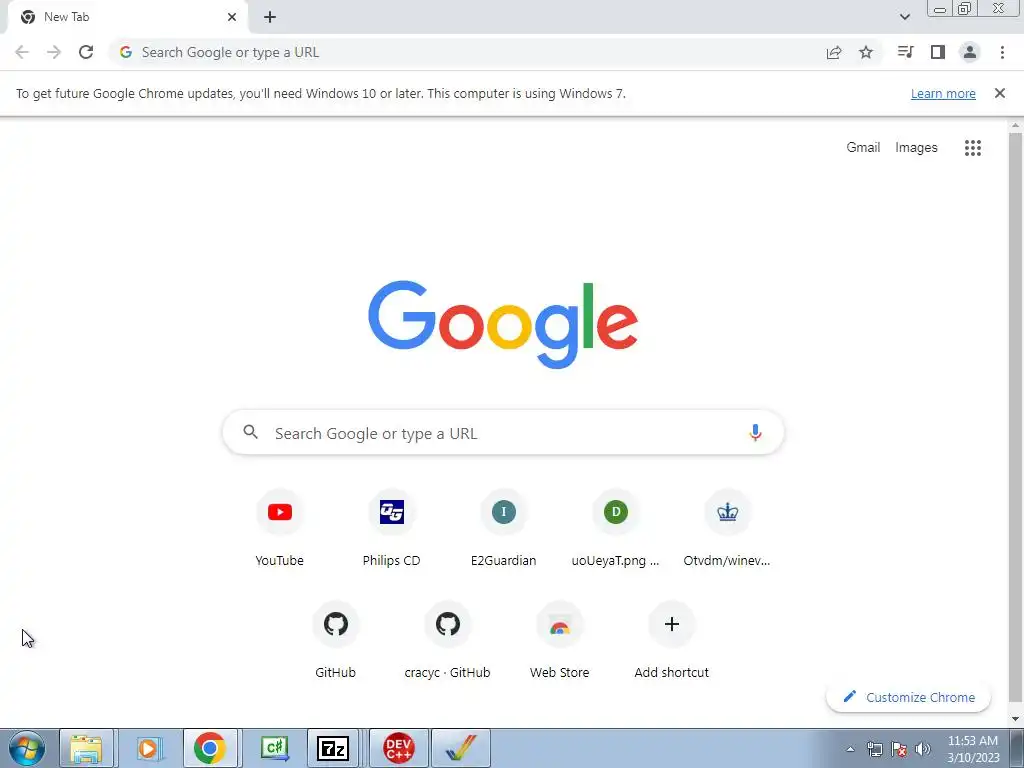The width and height of the screenshot is (1024, 768).
Task: Open the cracyc · GitHub shortcut
Action: coord(448,641)
